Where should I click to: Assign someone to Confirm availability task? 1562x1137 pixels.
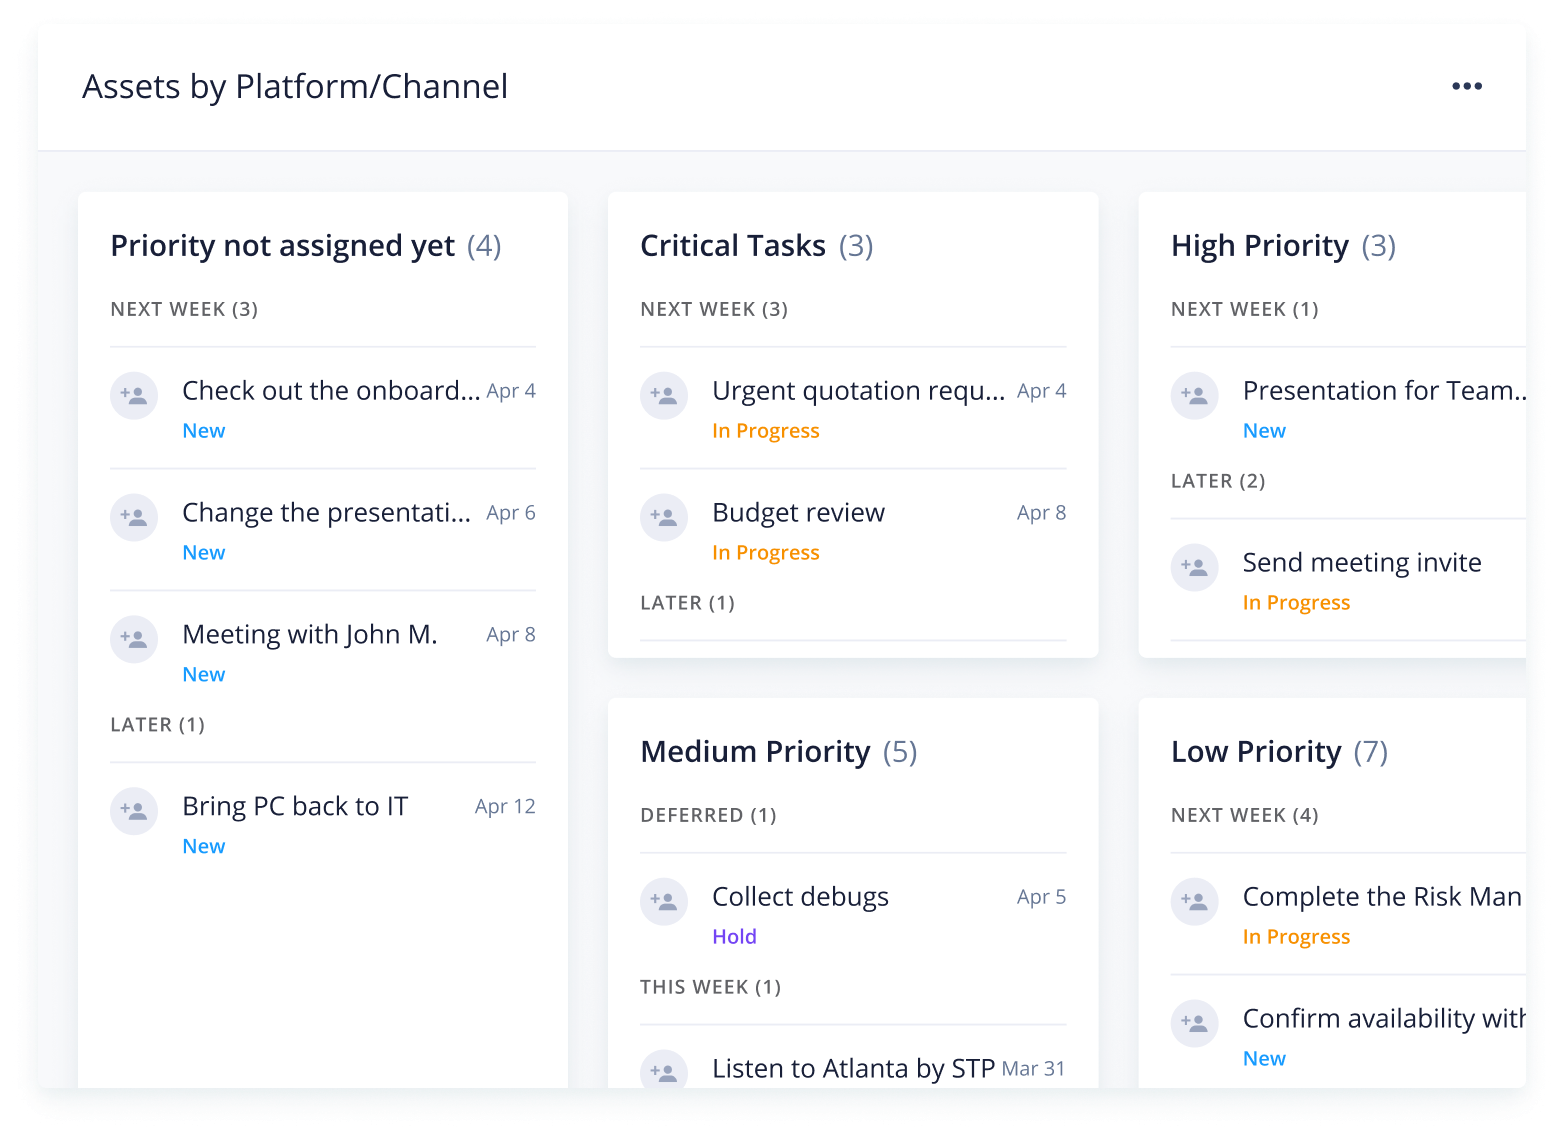tap(1195, 1024)
